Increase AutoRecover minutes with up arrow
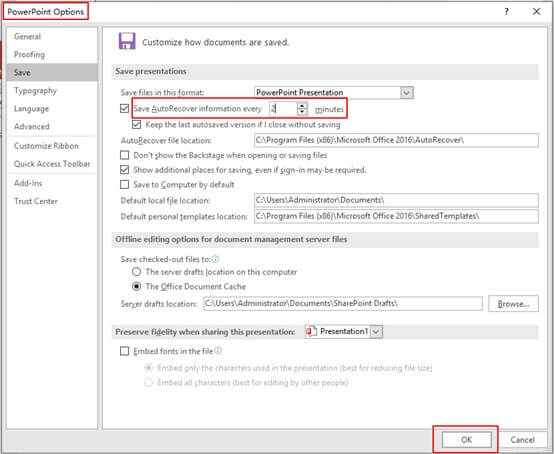The height and width of the screenshot is (454, 554). point(302,106)
